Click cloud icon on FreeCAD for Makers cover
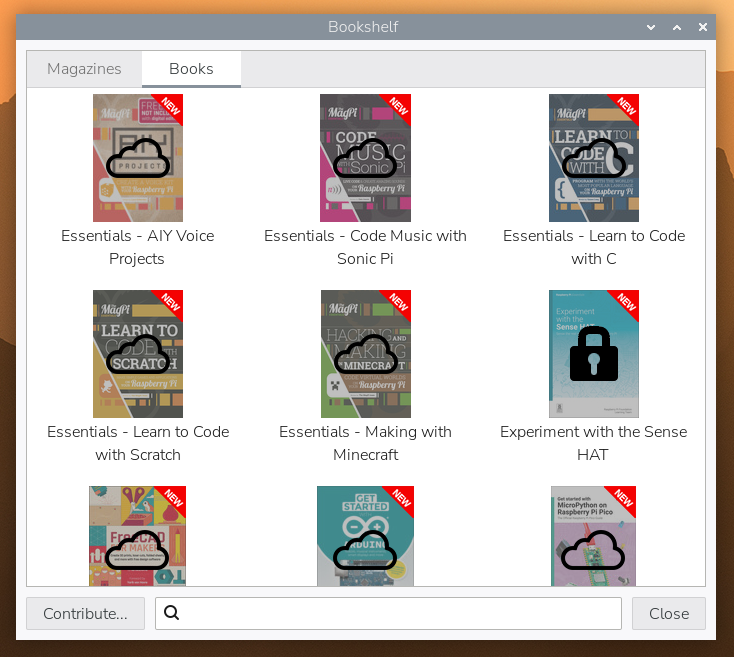 [138, 550]
